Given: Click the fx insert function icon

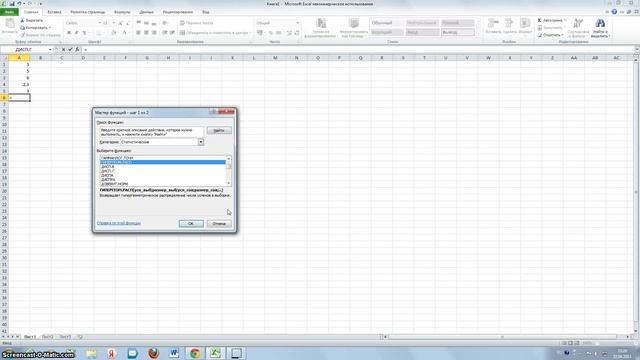Looking at the screenshot, I should coord(77,49).
